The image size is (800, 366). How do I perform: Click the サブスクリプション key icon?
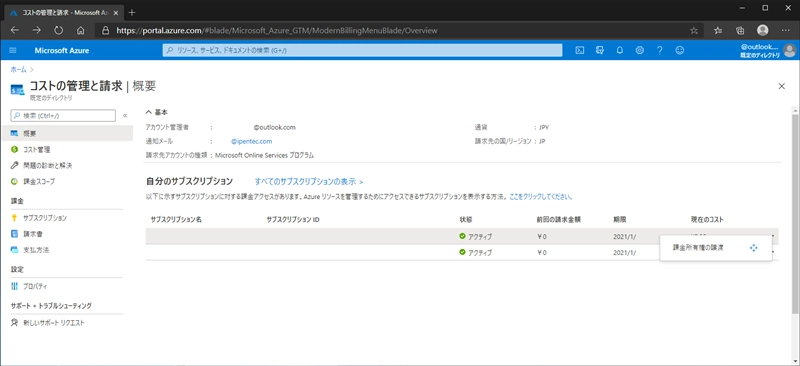coord(14,218)
